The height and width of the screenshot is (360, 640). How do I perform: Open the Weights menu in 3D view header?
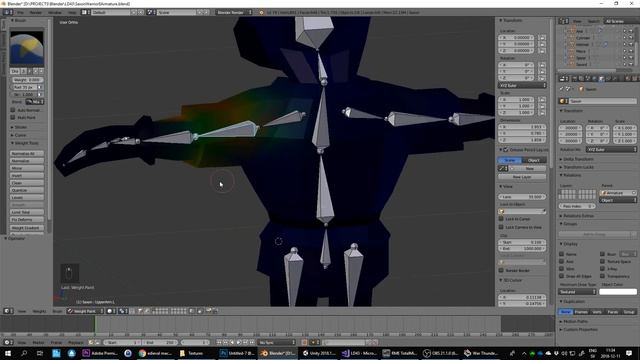(39, 311)
